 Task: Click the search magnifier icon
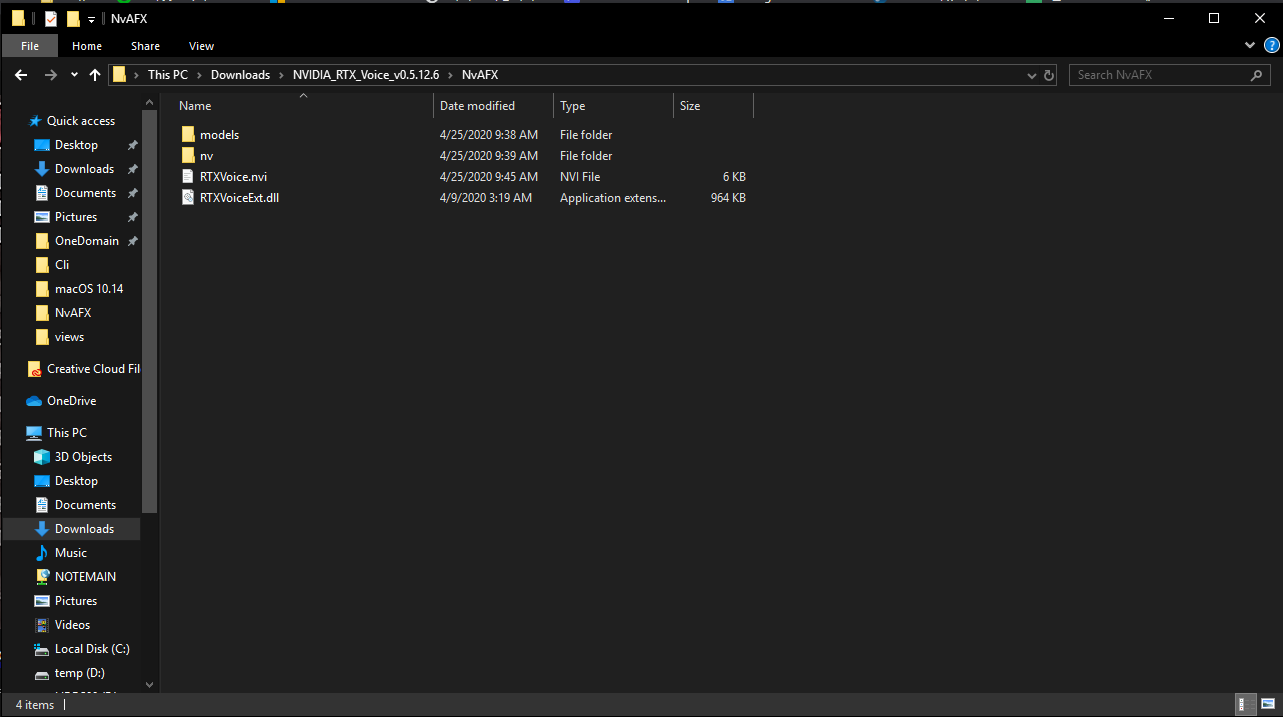coord(1257,75)
